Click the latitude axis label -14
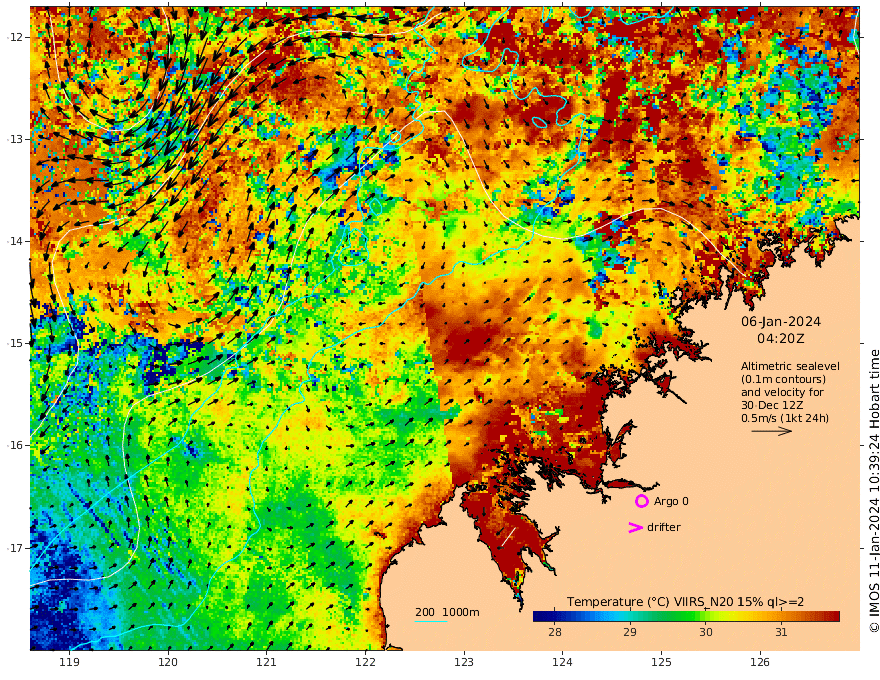This screenshot has width=880, height=680. coord(15,241)
